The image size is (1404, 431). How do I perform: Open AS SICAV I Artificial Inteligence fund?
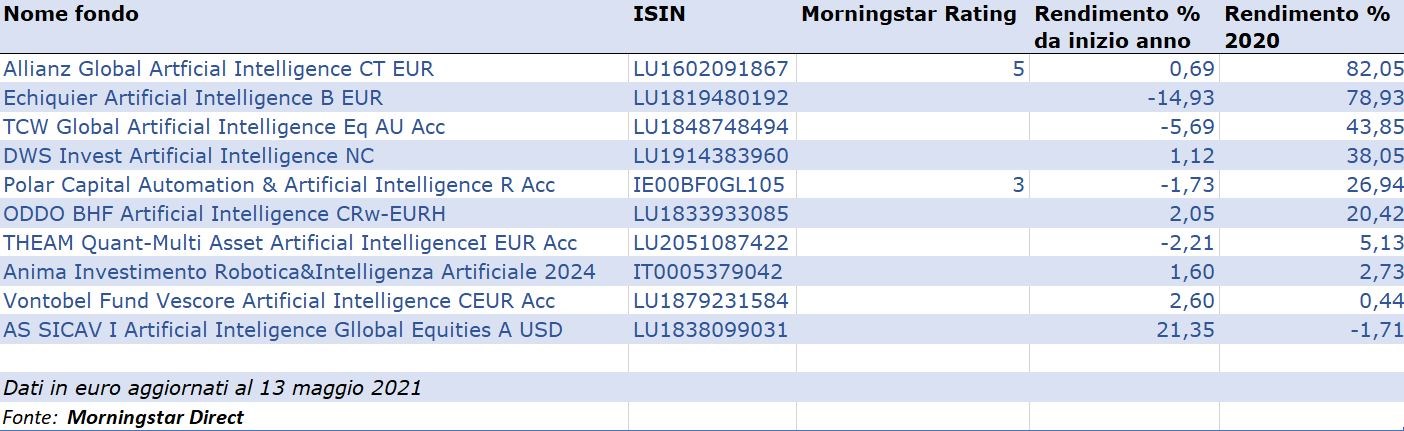(x=283, y=330)
